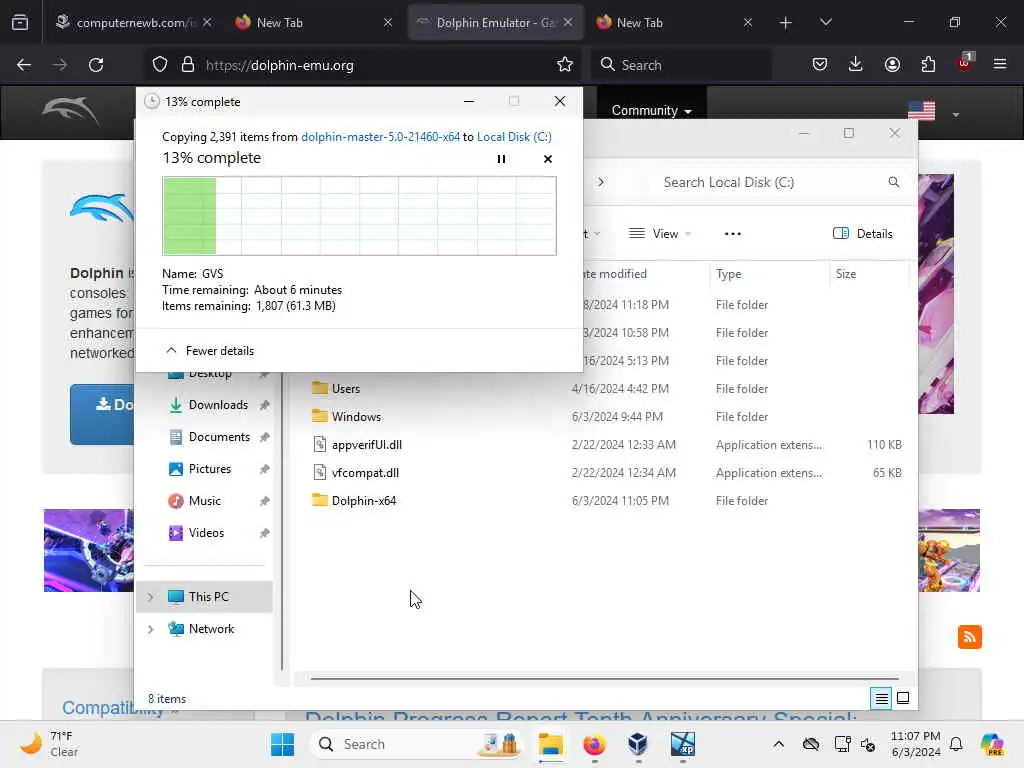
Task: Click the Firefox forward arrow
Action: point(60,65)
